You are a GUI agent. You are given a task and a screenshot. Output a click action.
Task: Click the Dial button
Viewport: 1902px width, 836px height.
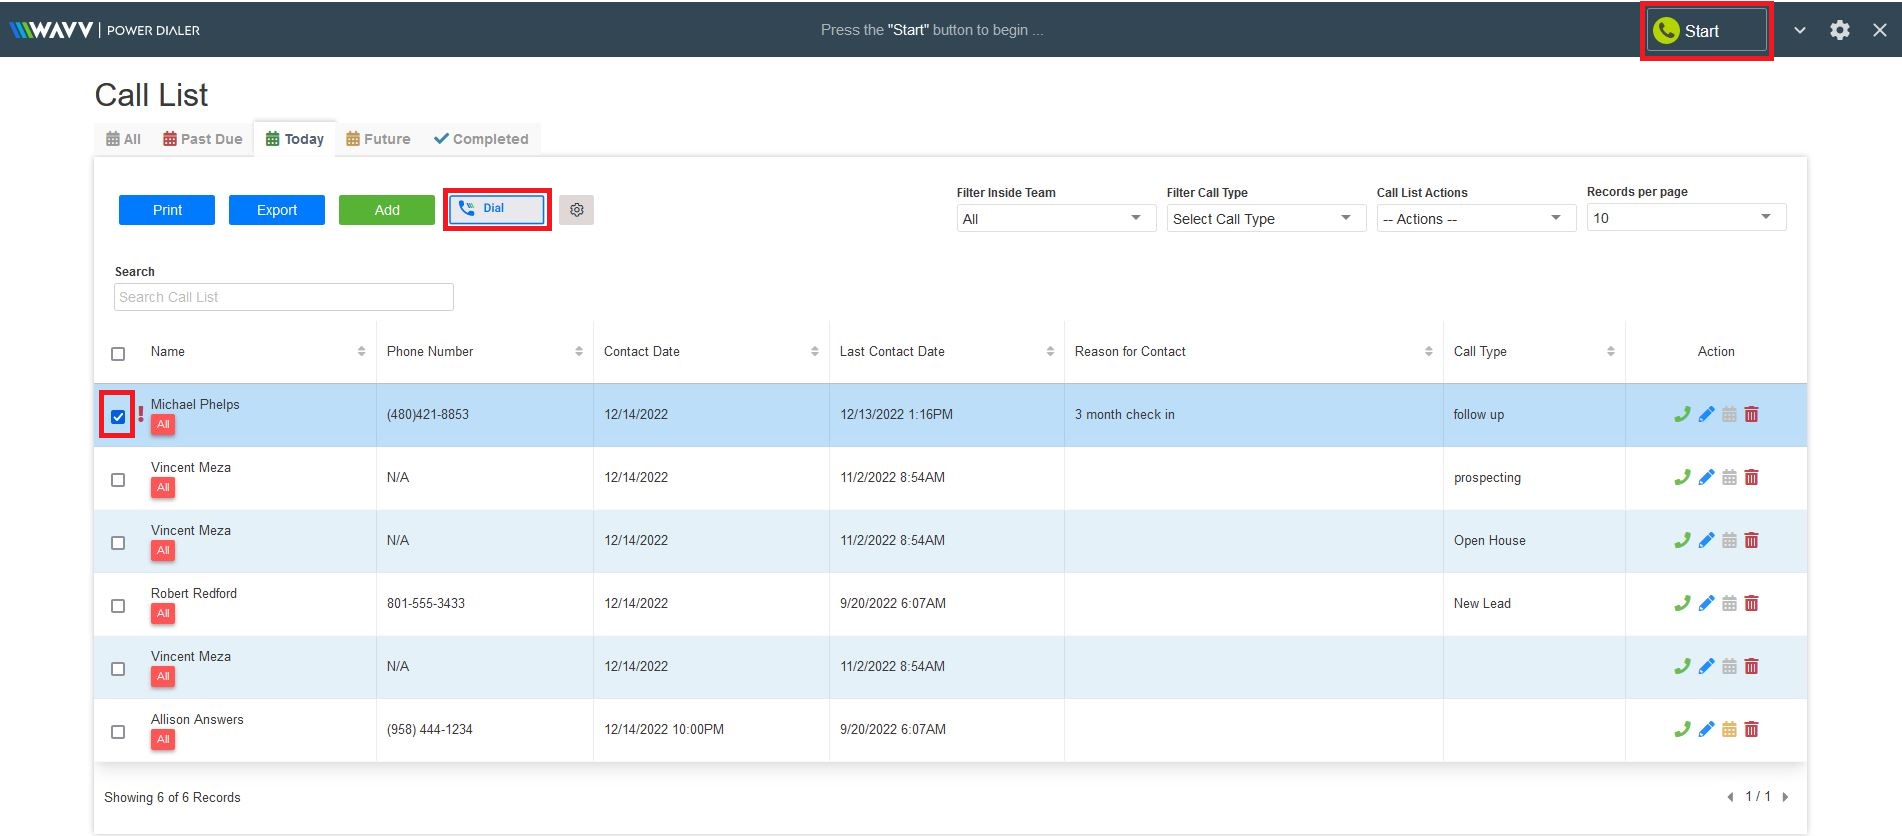(497, 209)
